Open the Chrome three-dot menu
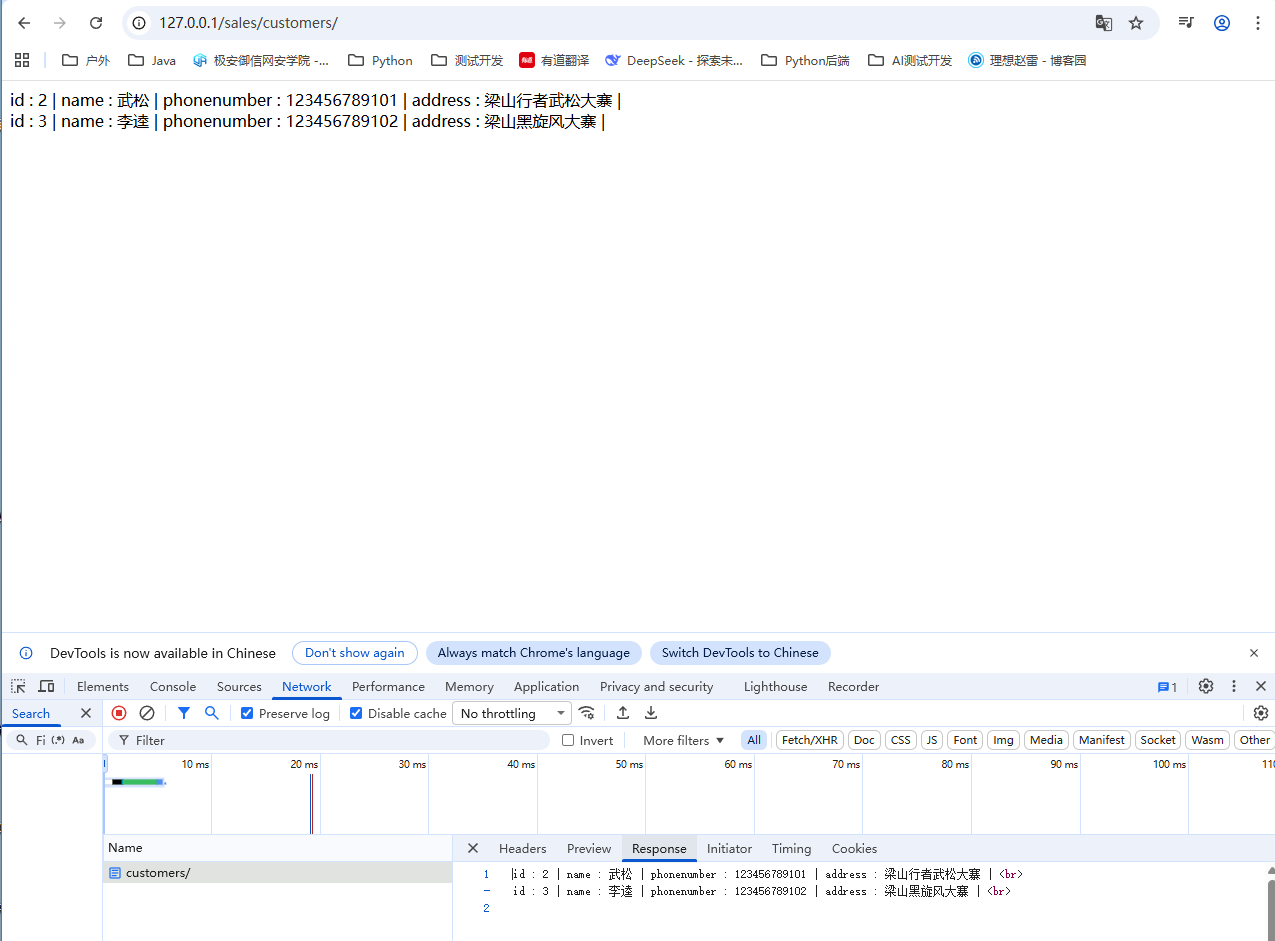 1257,23
